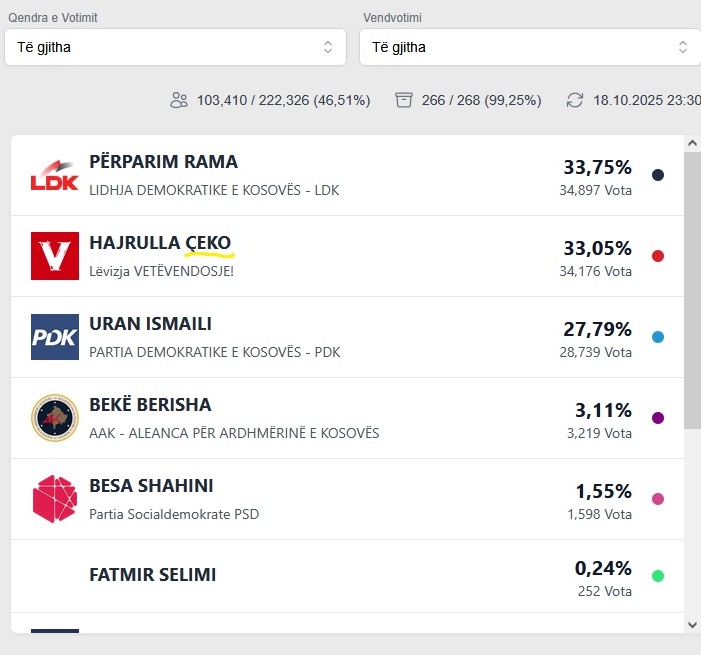Open the Qendra e Votimit dropdown
The width and height of the screenshot is (701, 655).
pyautogui.click(x=175, y=47)
